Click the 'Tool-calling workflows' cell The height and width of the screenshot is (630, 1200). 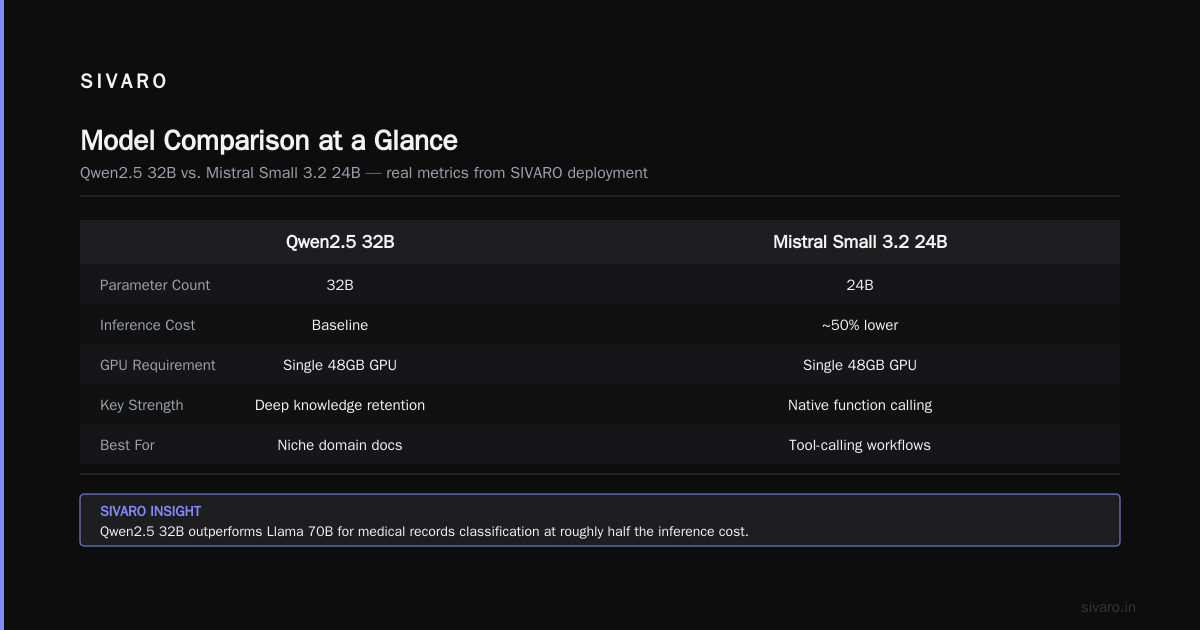click(x=860, y=445)
